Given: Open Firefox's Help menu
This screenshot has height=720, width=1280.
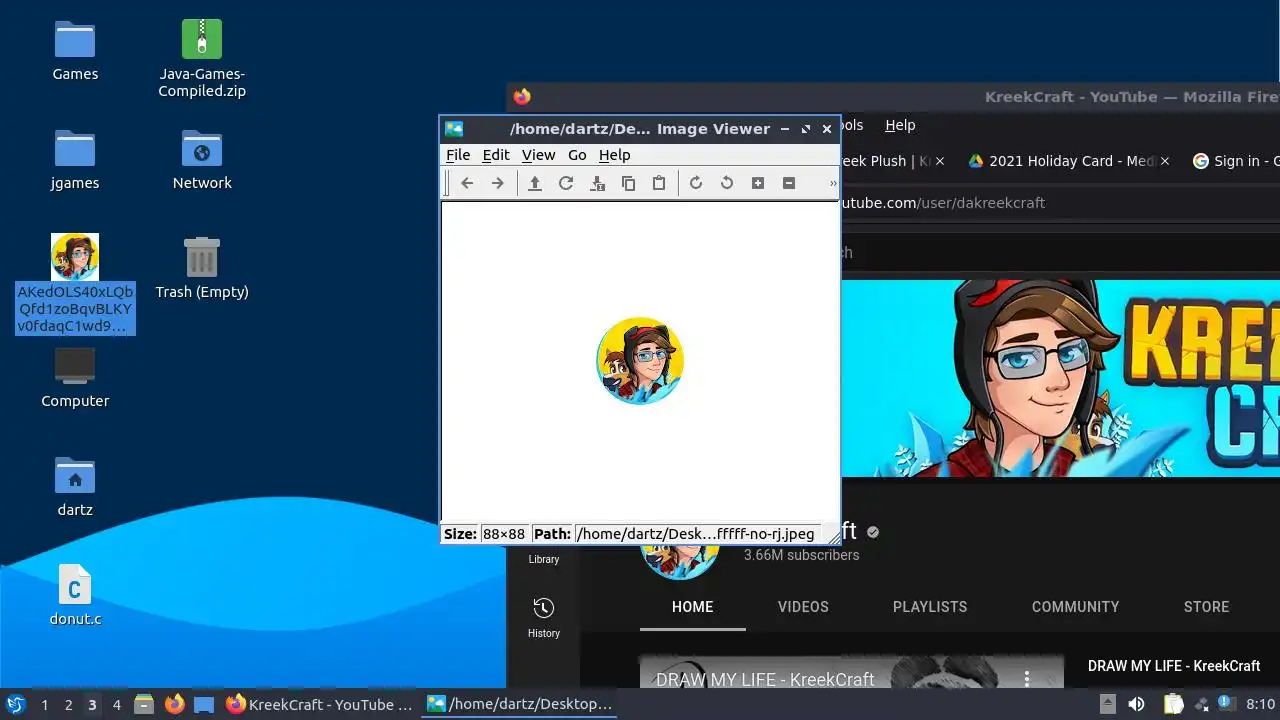Looking at the screenshot, I should pos(900,125).
